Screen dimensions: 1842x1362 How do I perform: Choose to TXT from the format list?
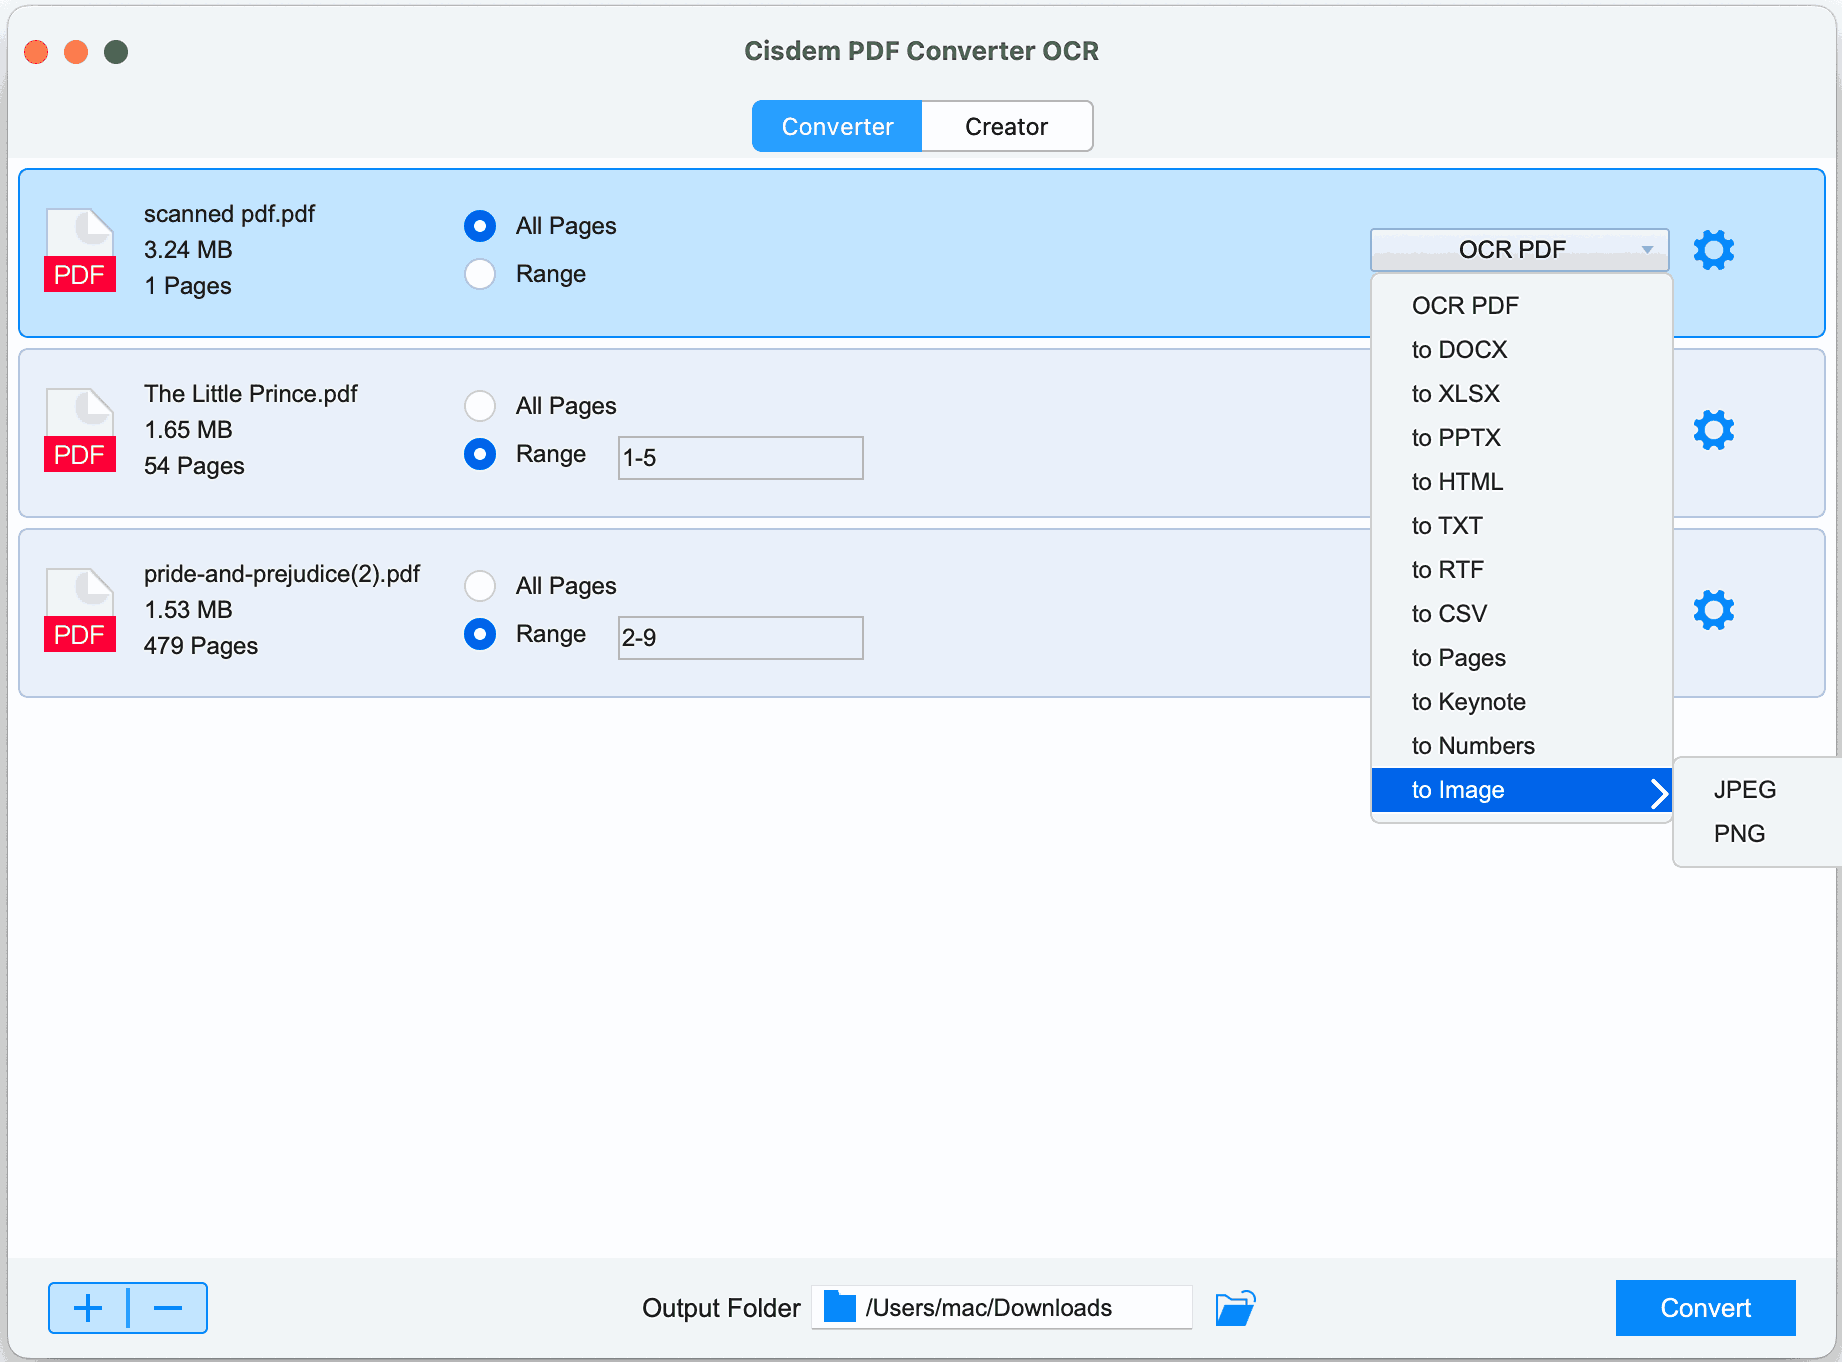(x=1521, y=526)
